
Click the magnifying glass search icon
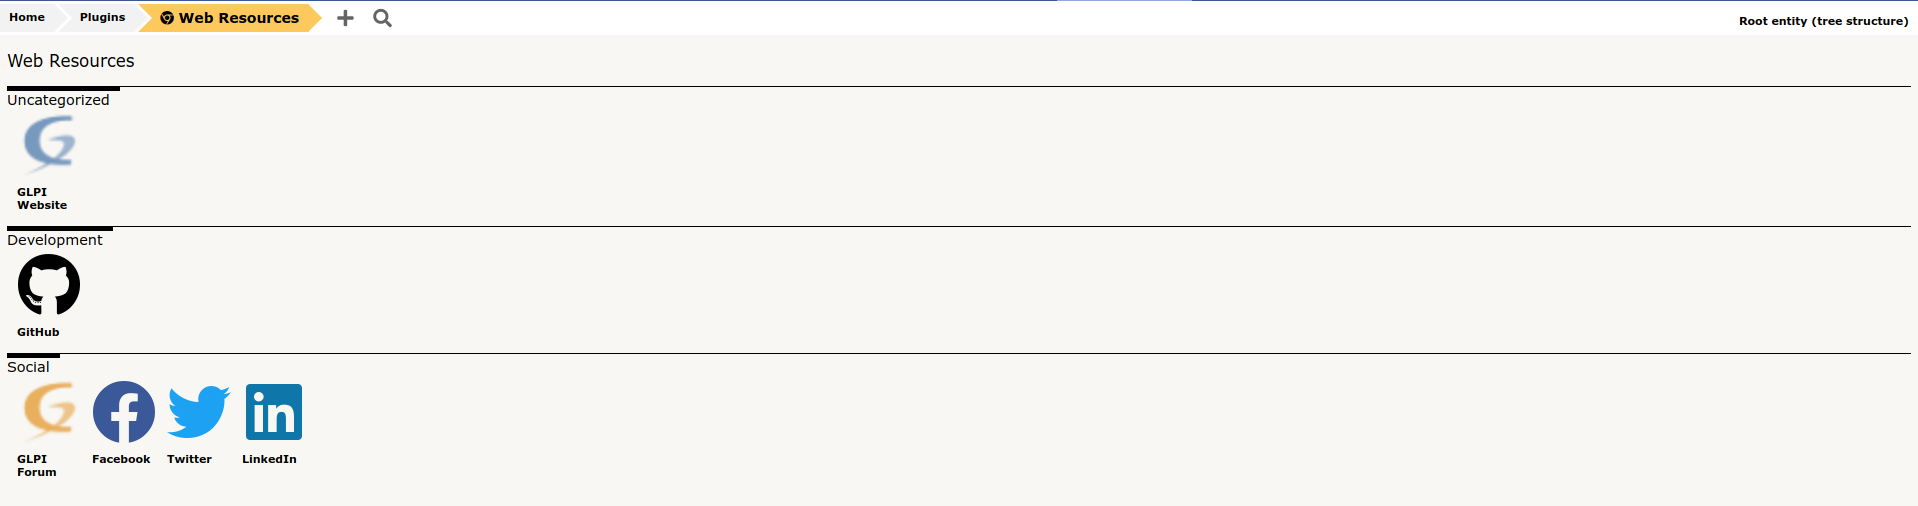click(382, 18)
